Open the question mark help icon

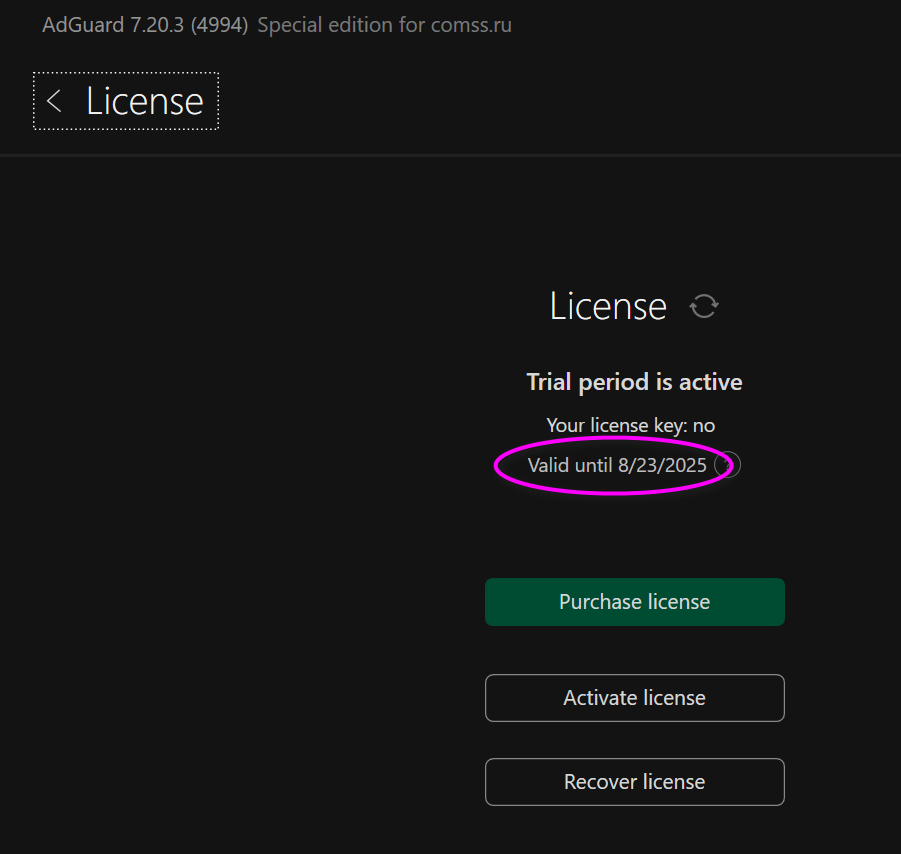coord(728,465)
